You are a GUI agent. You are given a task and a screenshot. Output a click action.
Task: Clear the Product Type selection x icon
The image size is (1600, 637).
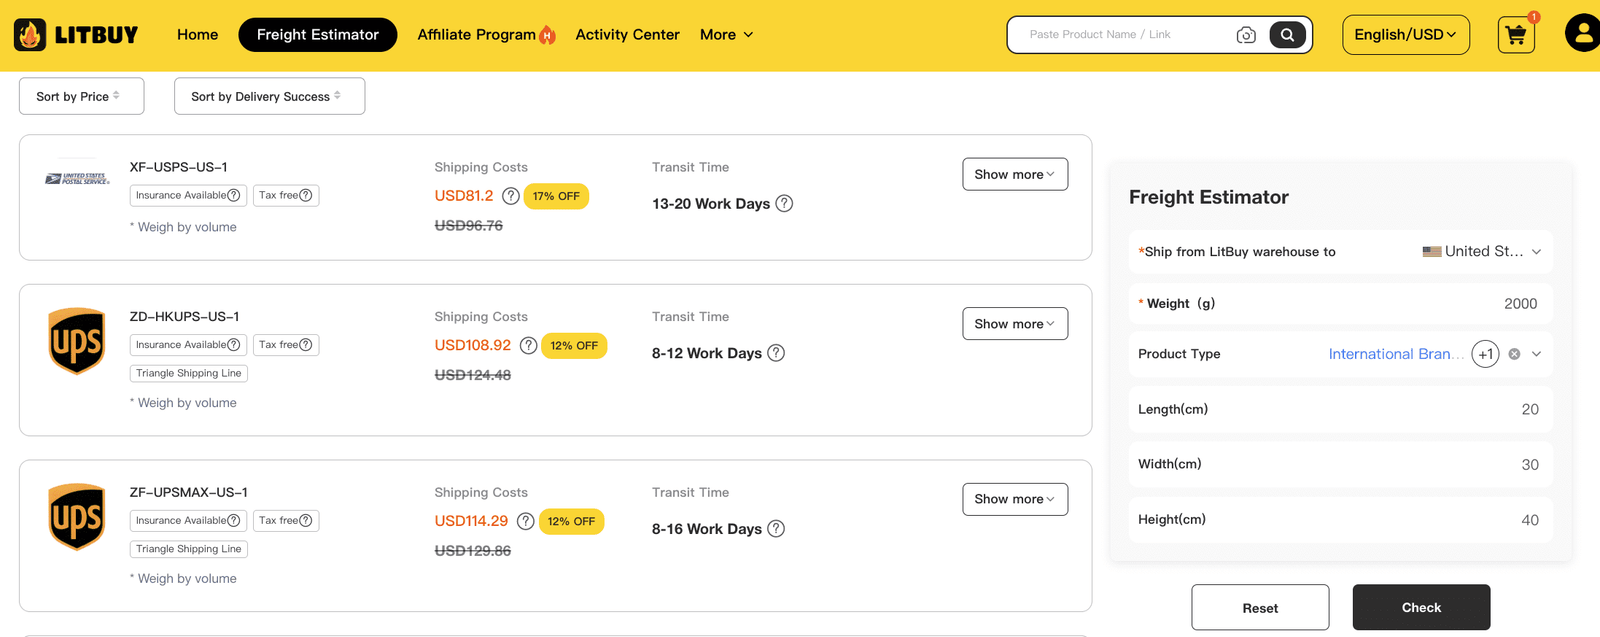pyautogui.click(x=1514, y=354)
